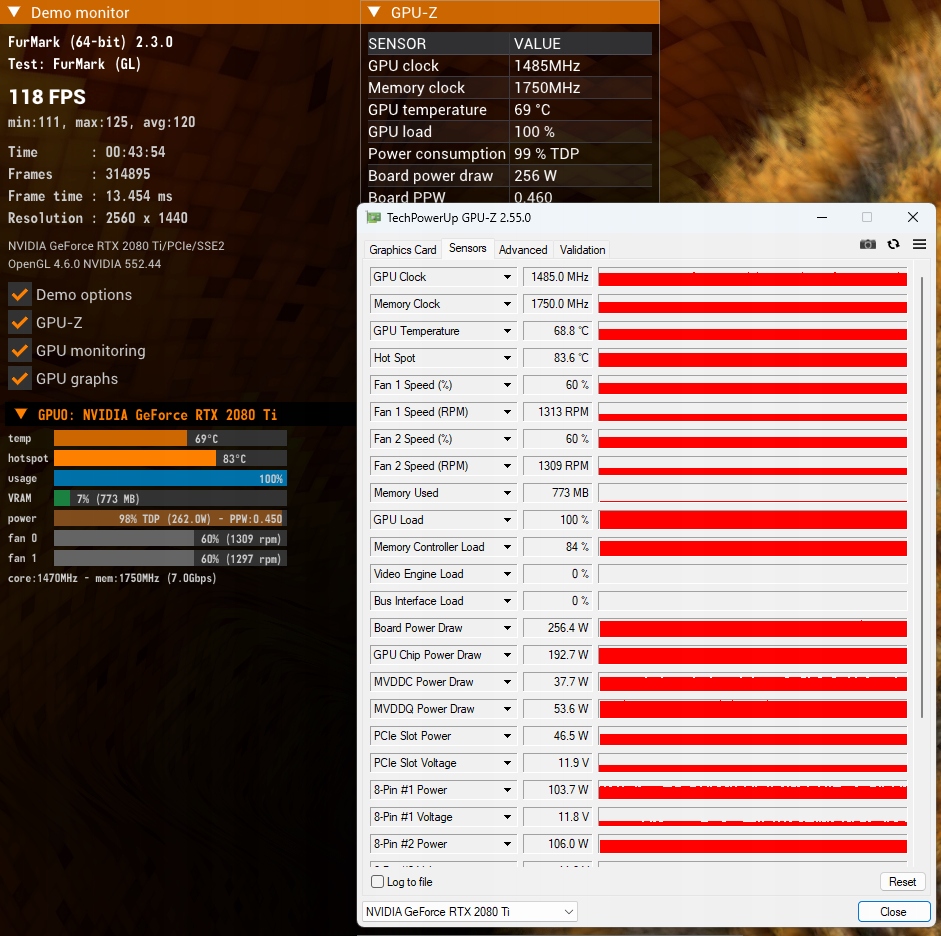This screenshot has width=941, height=936.
Task: Open the Fan 2 Speed (RPM) dropdown
Action: pos(507,466)
